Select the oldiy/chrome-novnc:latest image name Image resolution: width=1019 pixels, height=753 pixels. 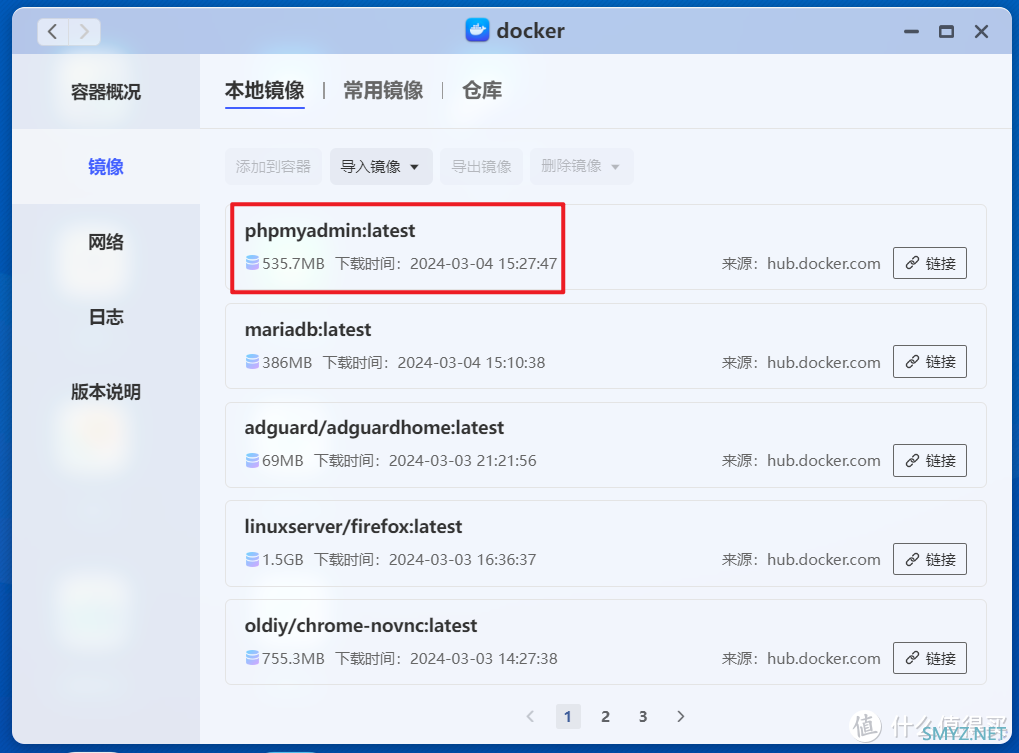(x=361, y=626)
